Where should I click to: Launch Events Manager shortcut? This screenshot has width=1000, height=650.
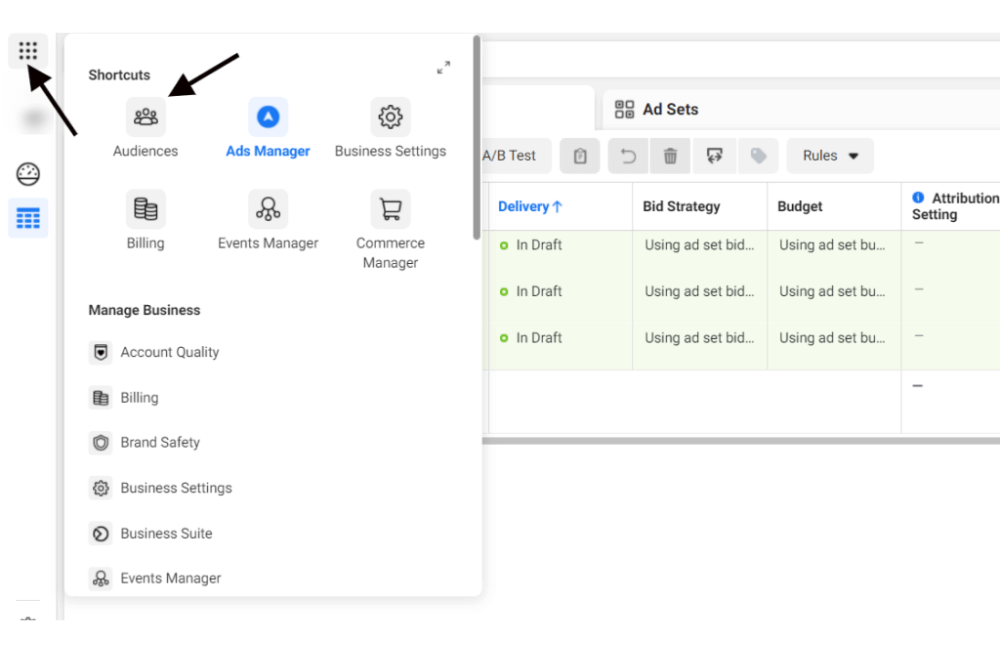[x=268, y=209]
